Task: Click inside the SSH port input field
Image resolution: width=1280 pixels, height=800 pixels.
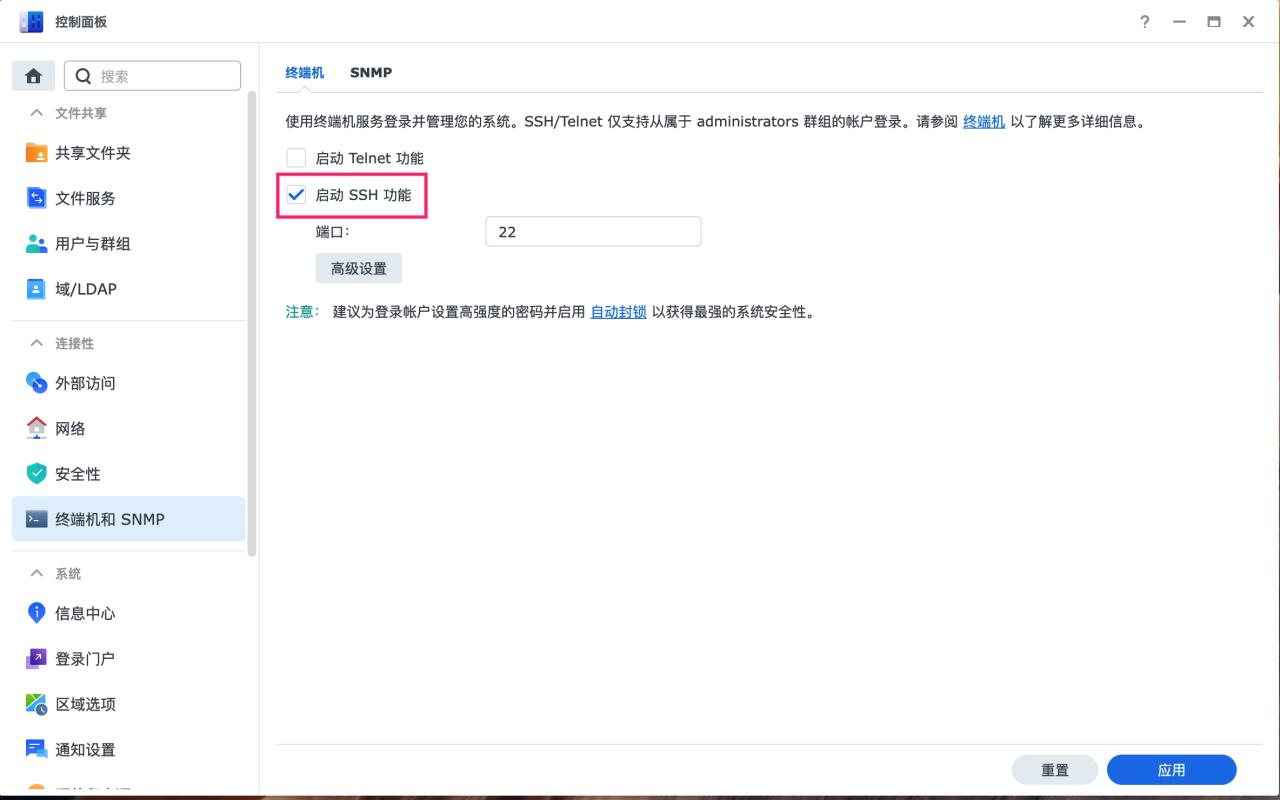Action: point(592,231)
